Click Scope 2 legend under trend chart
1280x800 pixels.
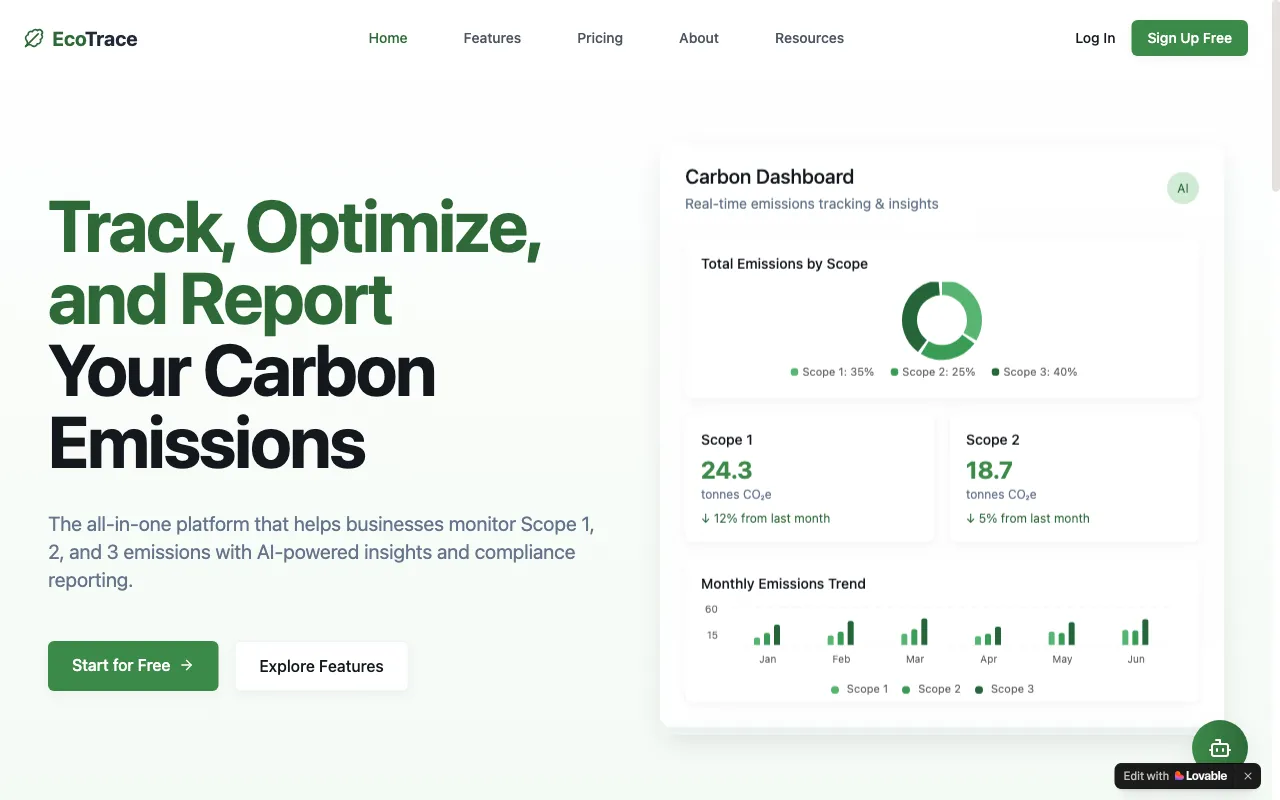coord(931,689)
